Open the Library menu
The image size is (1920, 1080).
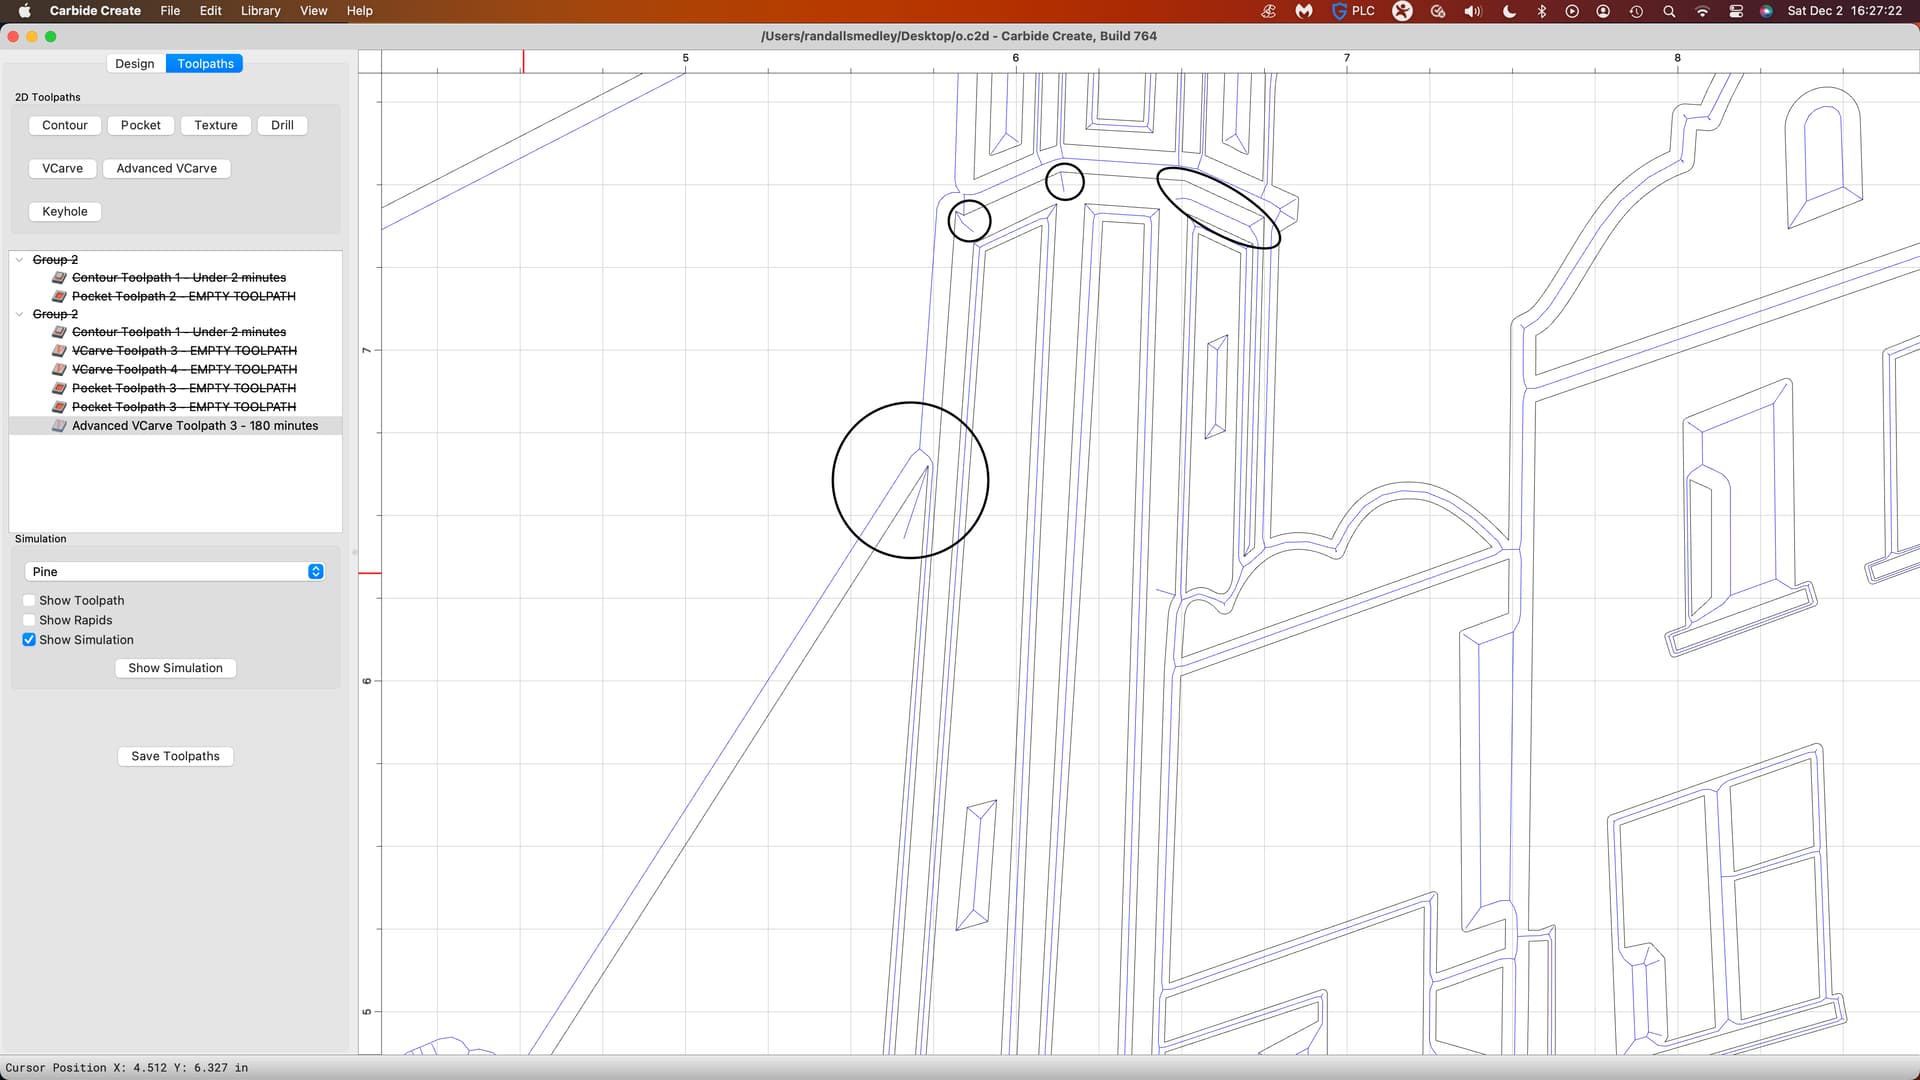pos(260,11)
